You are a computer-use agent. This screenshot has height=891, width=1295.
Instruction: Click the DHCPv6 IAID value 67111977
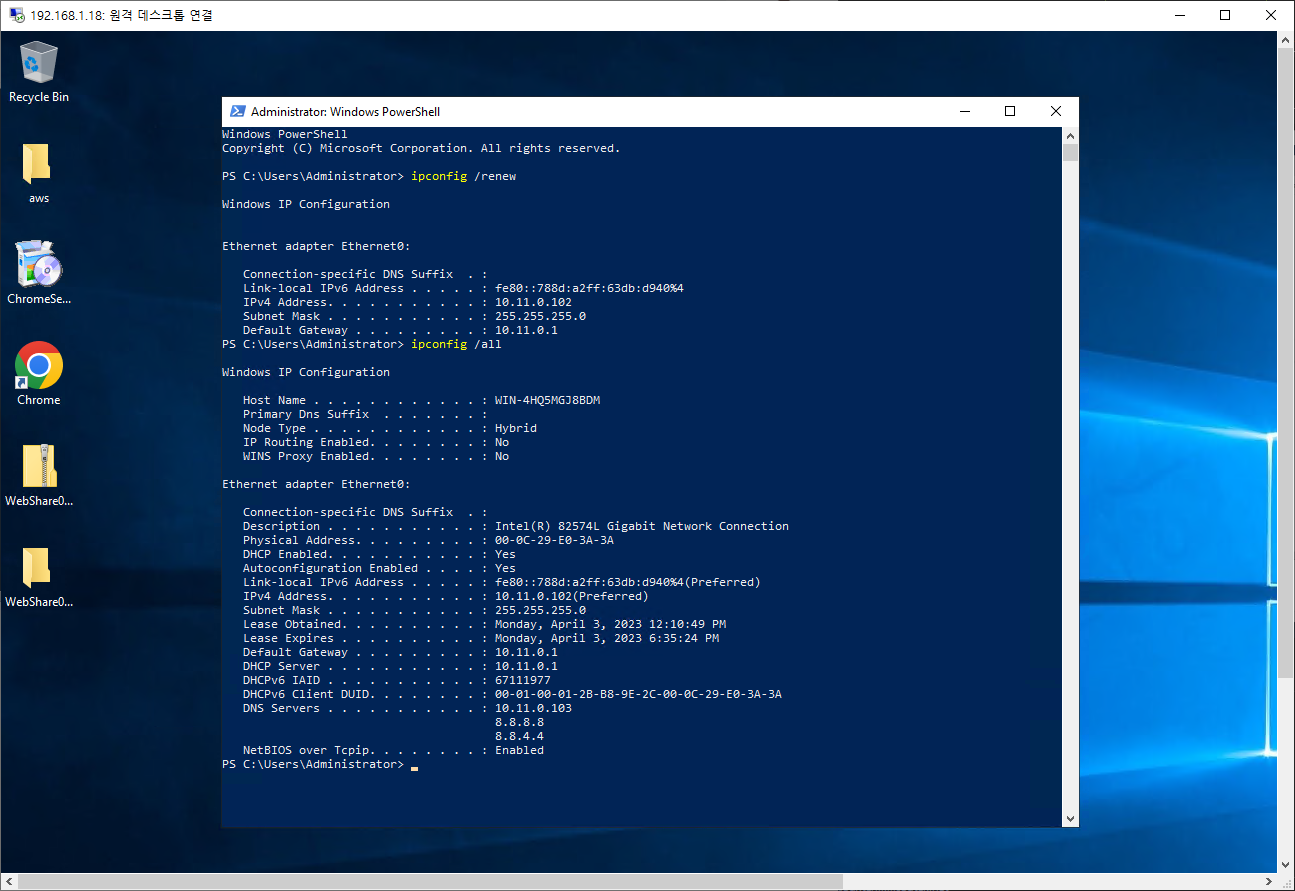click(522, 680)
